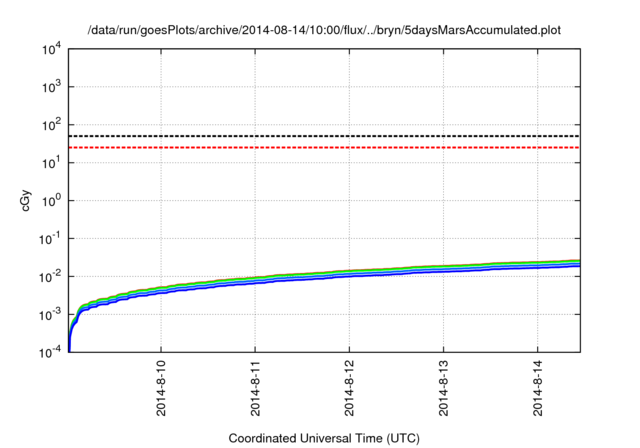The width and height of the screenshot is (640, 448).
Task: Click the black dashed threshold line
Action: pos(324,136)
